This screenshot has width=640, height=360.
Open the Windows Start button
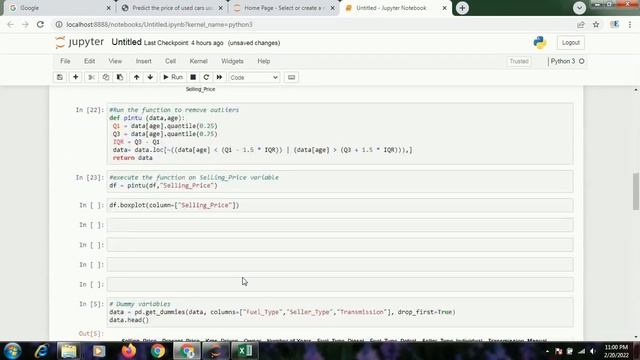13,351
